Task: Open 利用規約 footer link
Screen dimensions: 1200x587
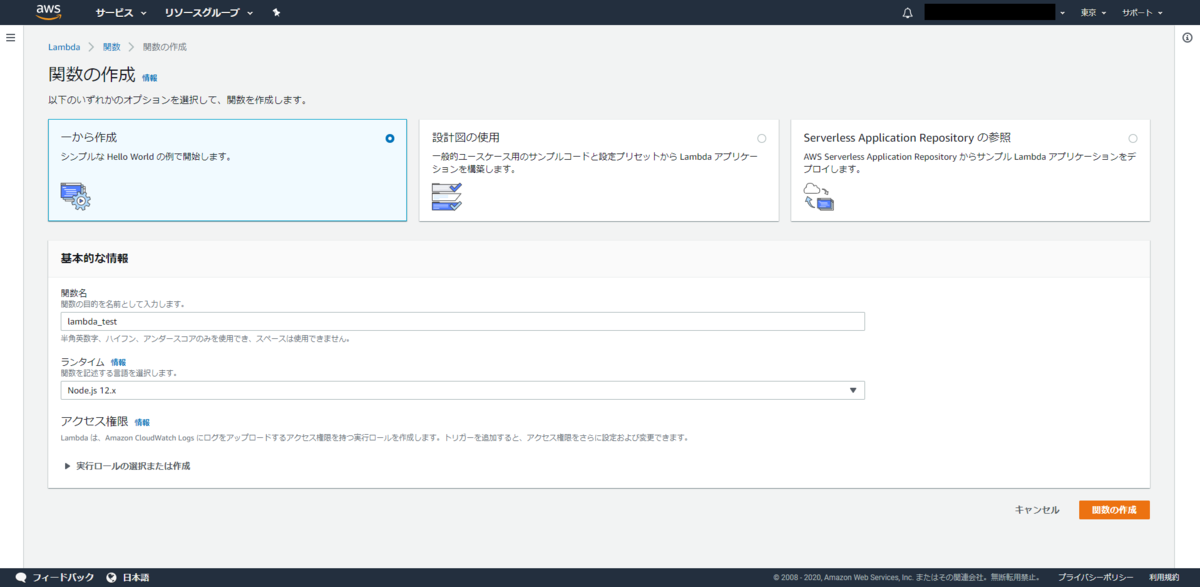Action: click(1164, 578)
